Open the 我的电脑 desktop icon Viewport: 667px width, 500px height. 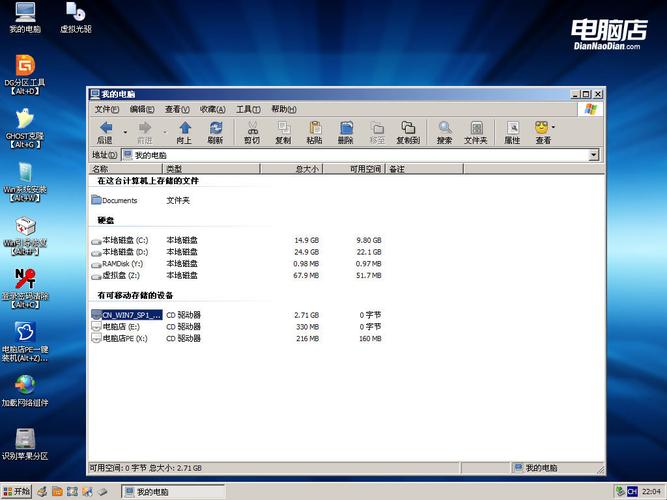pos(25,18)
